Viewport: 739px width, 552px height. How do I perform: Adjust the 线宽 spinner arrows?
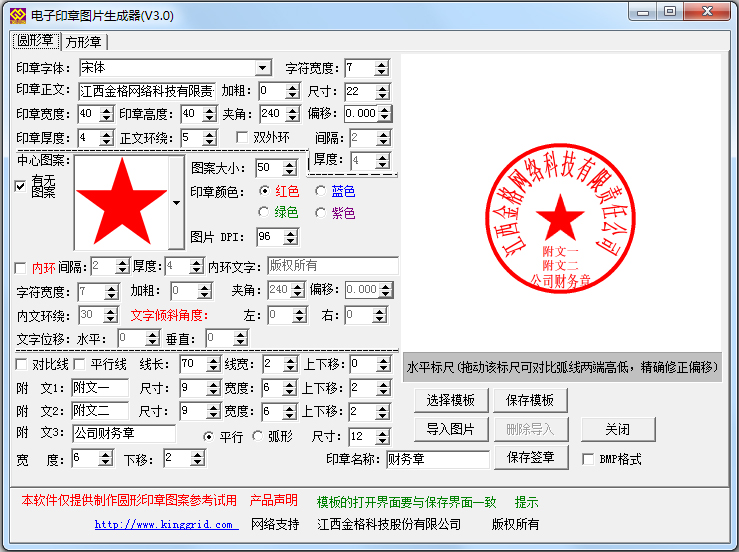(289, 364)
